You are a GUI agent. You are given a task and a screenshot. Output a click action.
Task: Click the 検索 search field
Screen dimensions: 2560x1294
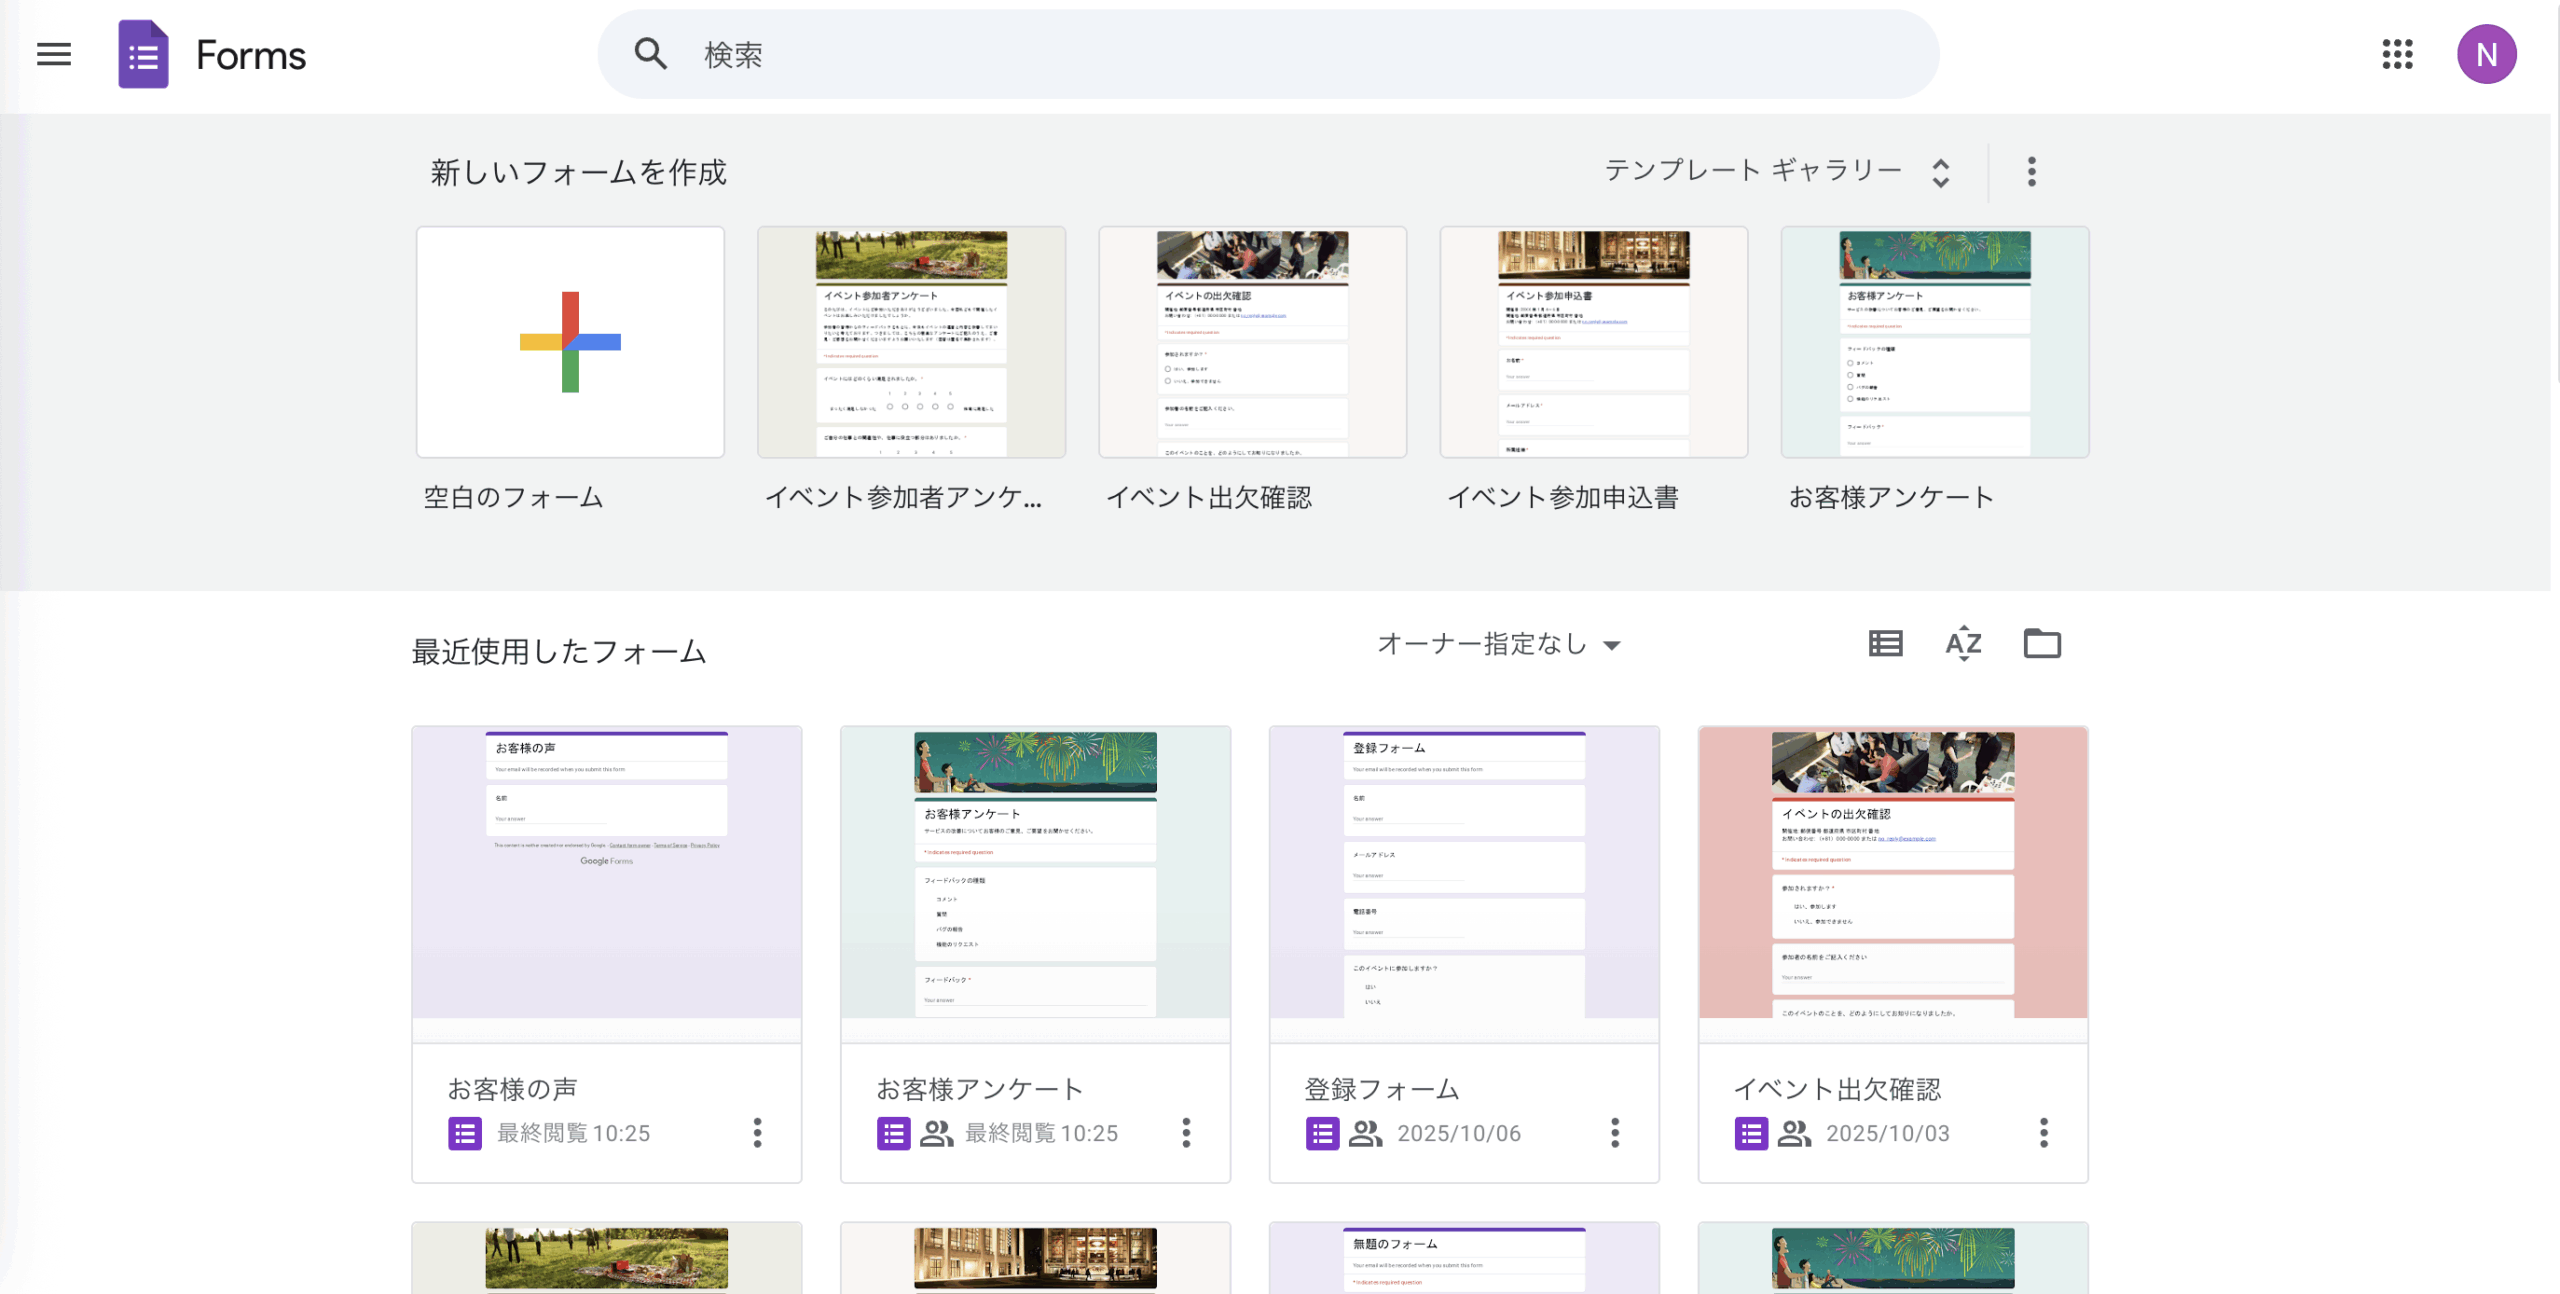[x=1268, y=54]
